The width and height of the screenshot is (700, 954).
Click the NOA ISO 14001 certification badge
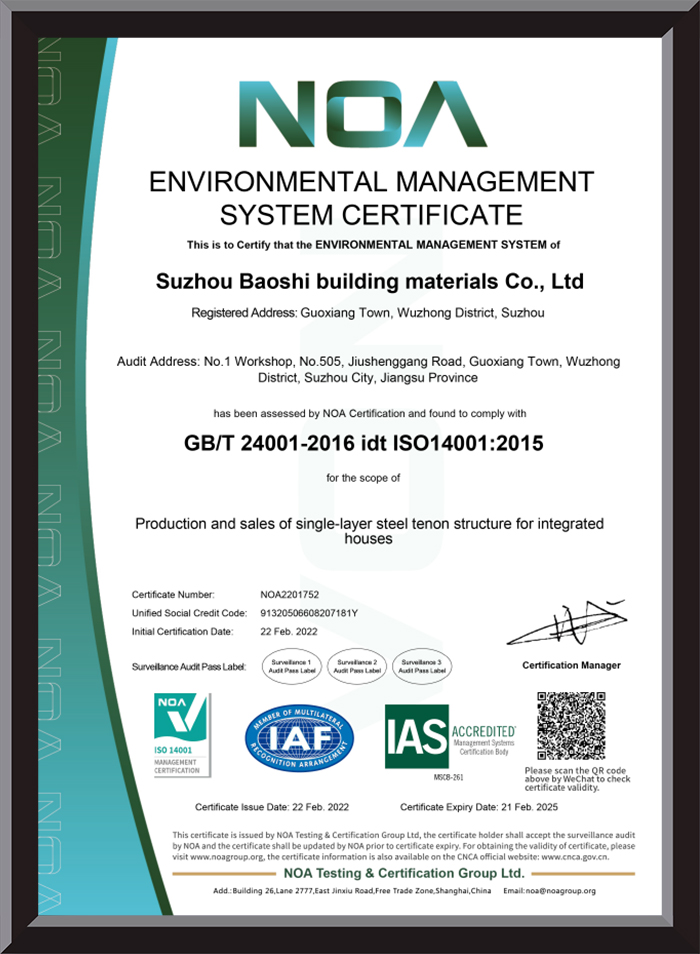pos(181,733)
